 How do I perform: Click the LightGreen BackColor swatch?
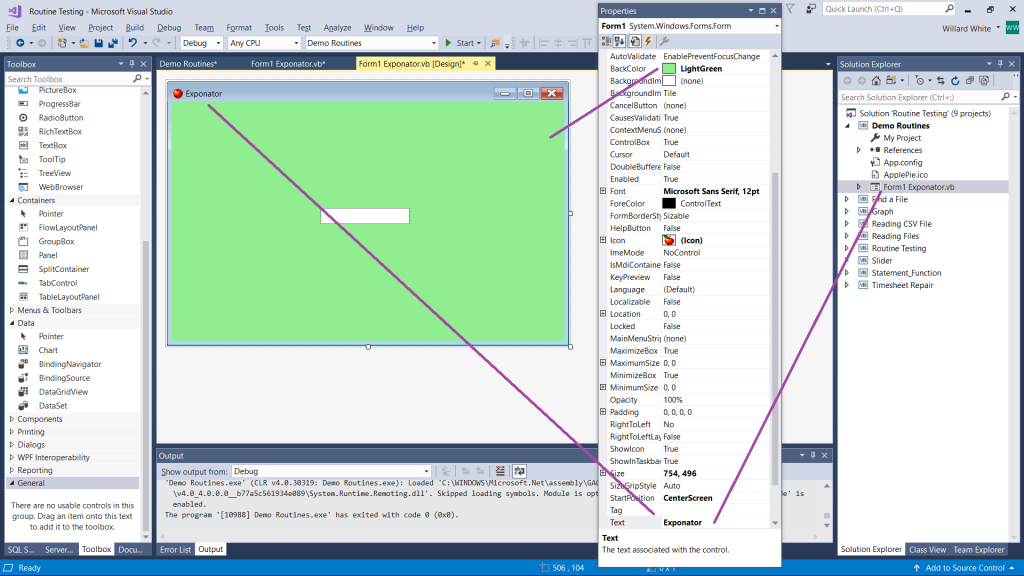click(669, 69)
